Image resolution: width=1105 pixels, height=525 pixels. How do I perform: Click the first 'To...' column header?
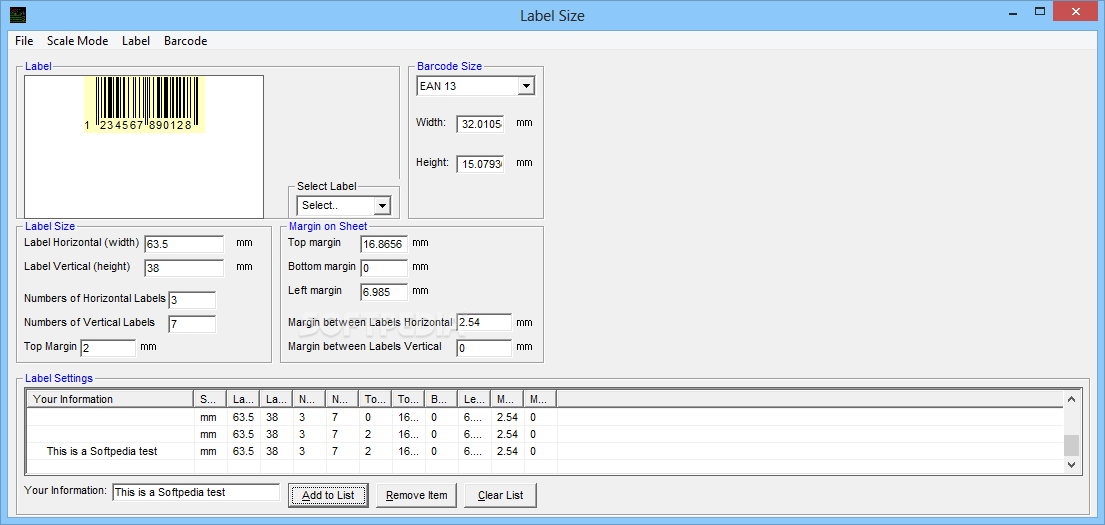[374, 399]
